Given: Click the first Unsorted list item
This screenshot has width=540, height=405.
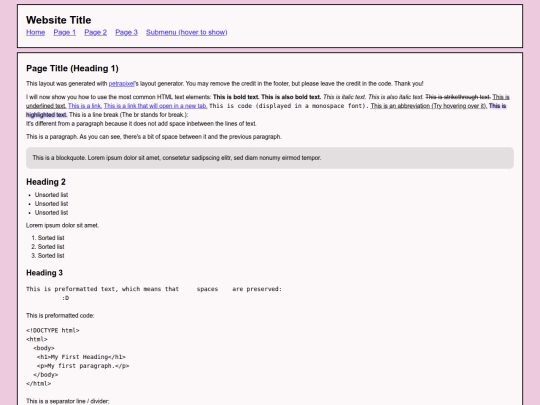Looking at the screenshot, I should [x=51, y=195].
